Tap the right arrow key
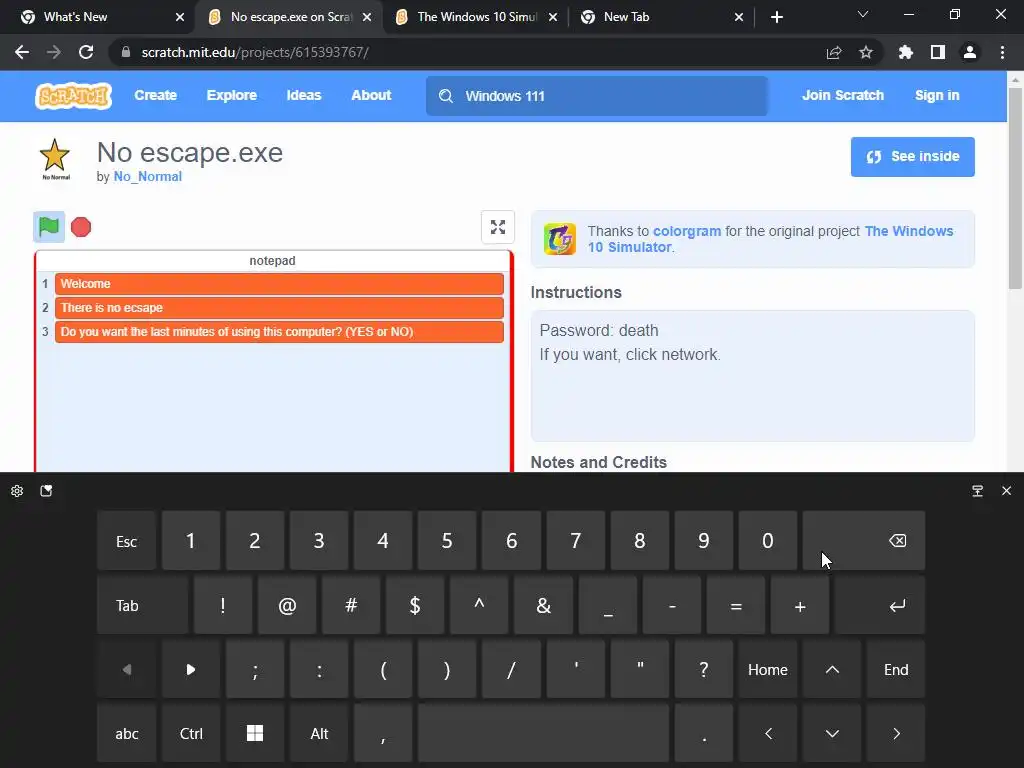The height and width of the screenshot is (768, 1024). (896, 733)
